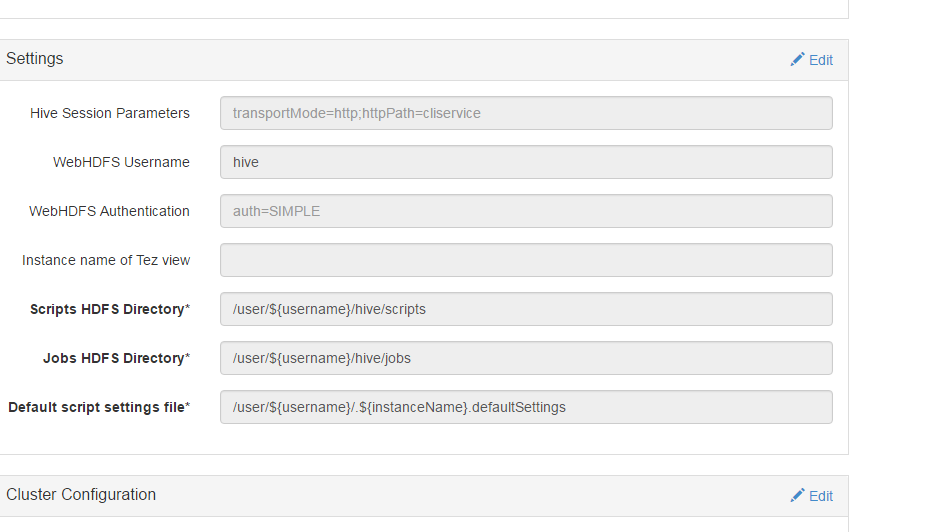The height and width of the screenshot is (532, 929).
Task: Click into the Jobs HDFS Directory field
Action: [x=526, y=358]
